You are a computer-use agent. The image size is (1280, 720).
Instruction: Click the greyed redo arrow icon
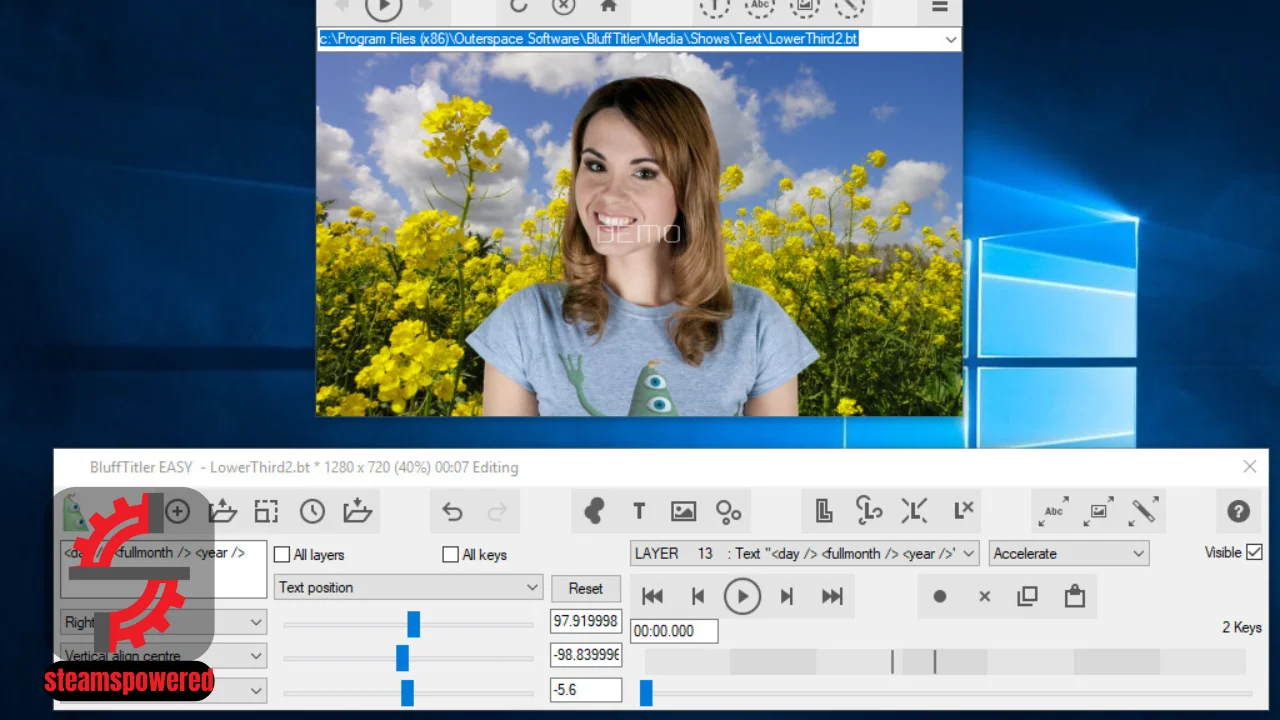497,512
